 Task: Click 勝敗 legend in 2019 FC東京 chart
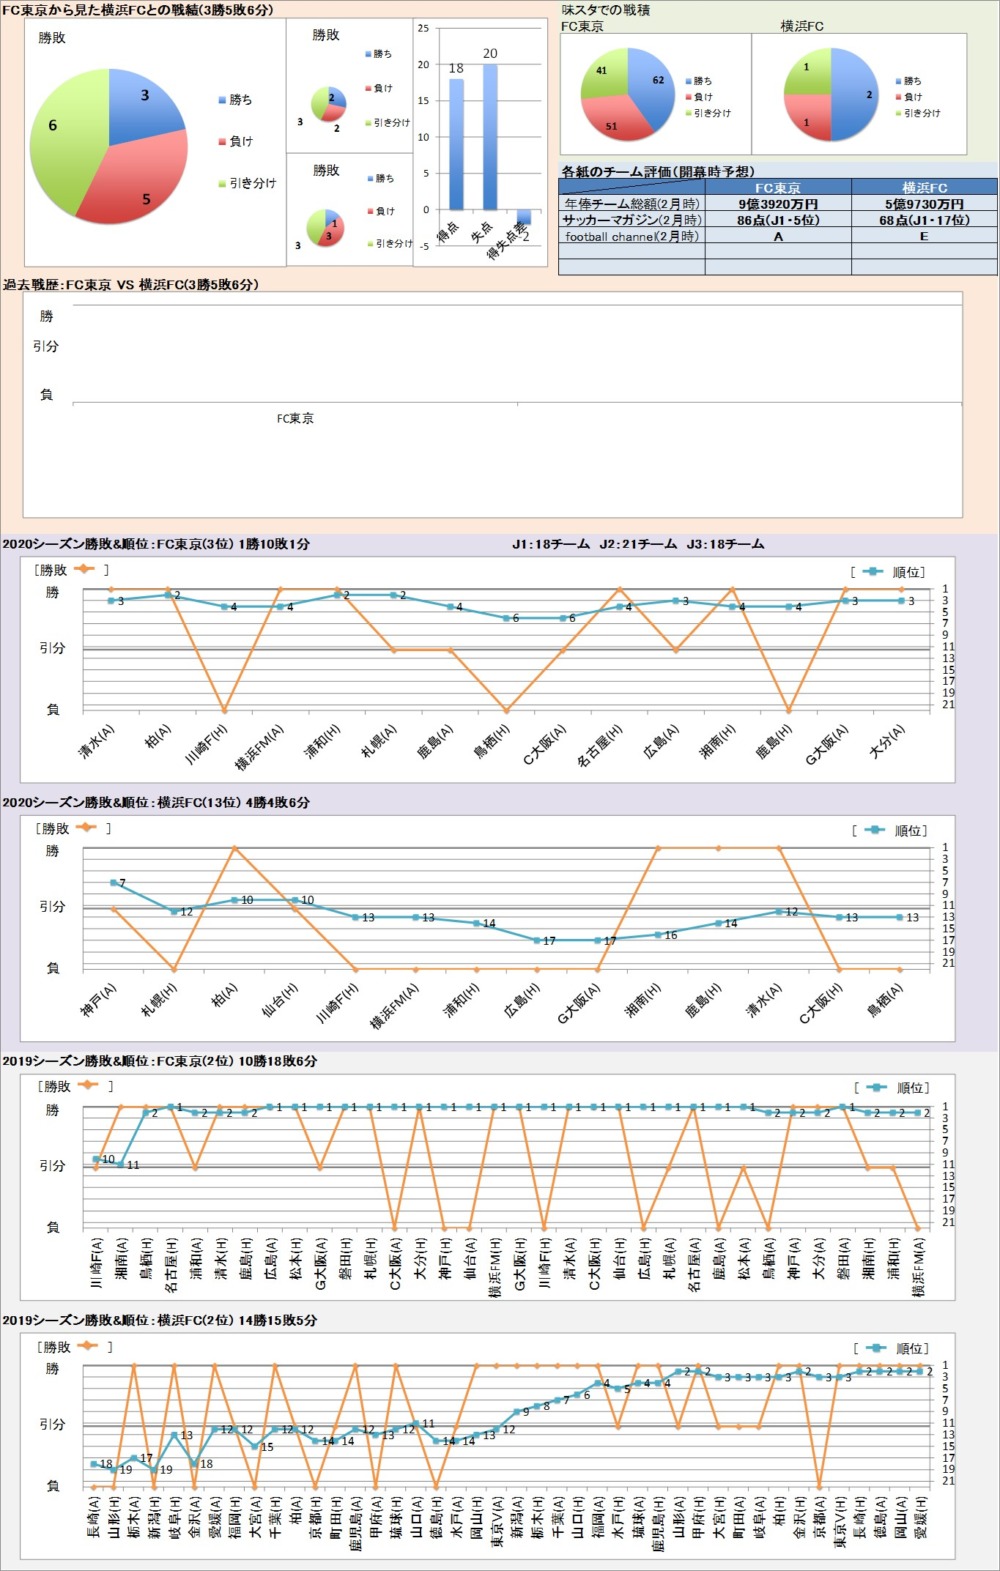pyautogui.click(x=75, y=1086)
